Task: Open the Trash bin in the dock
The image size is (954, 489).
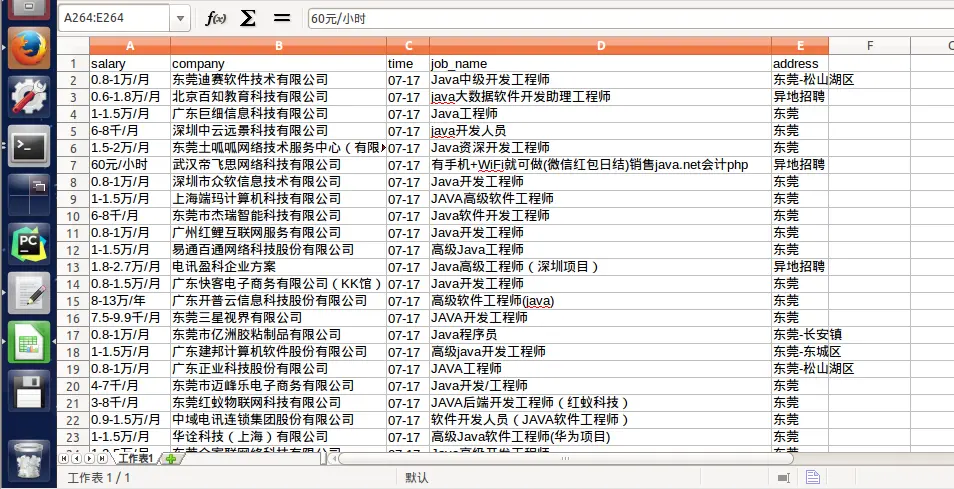Action: 29,459
